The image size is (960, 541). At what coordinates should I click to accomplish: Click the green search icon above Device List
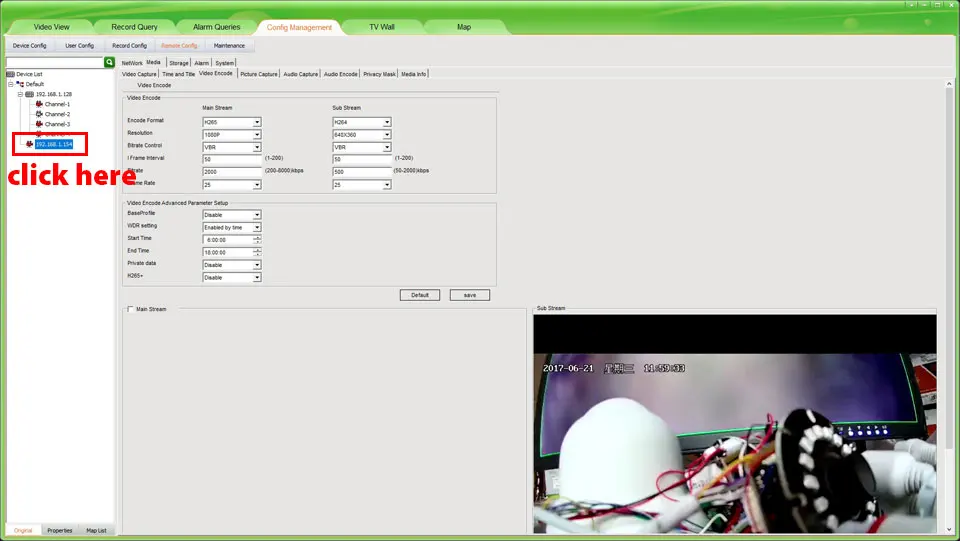[x=109, y=62]
